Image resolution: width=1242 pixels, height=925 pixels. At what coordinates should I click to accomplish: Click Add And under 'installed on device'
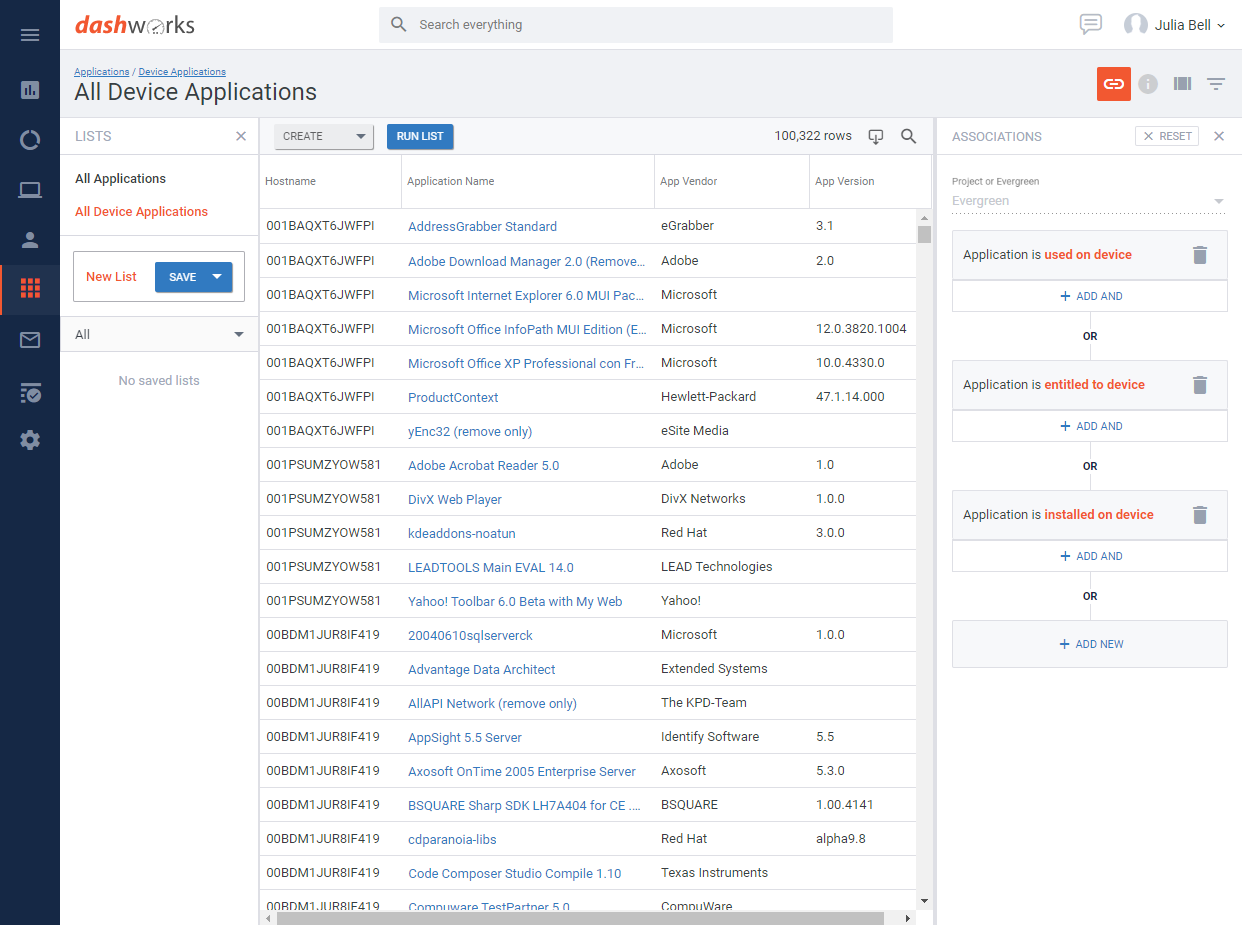(1090, 556)
